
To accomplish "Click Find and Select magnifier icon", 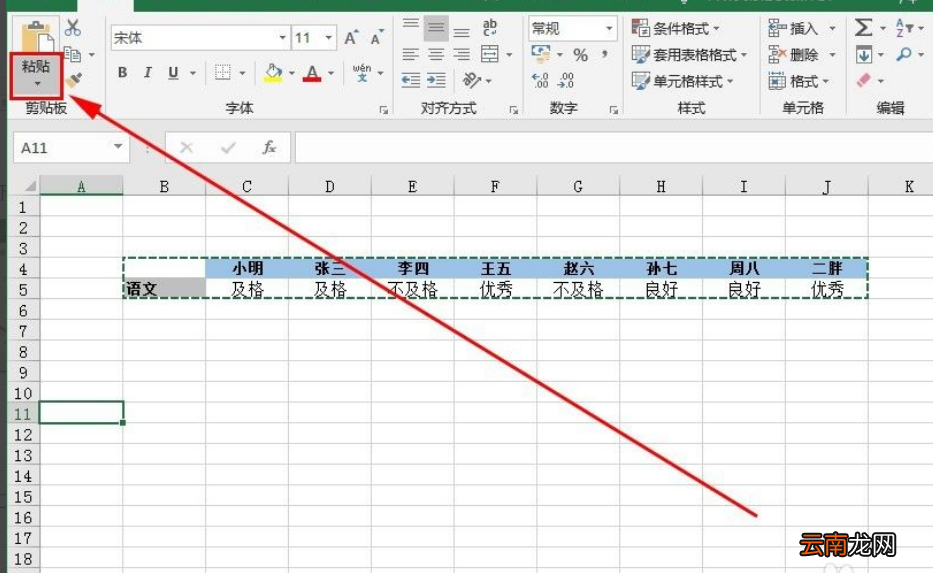I will (904, 54).
